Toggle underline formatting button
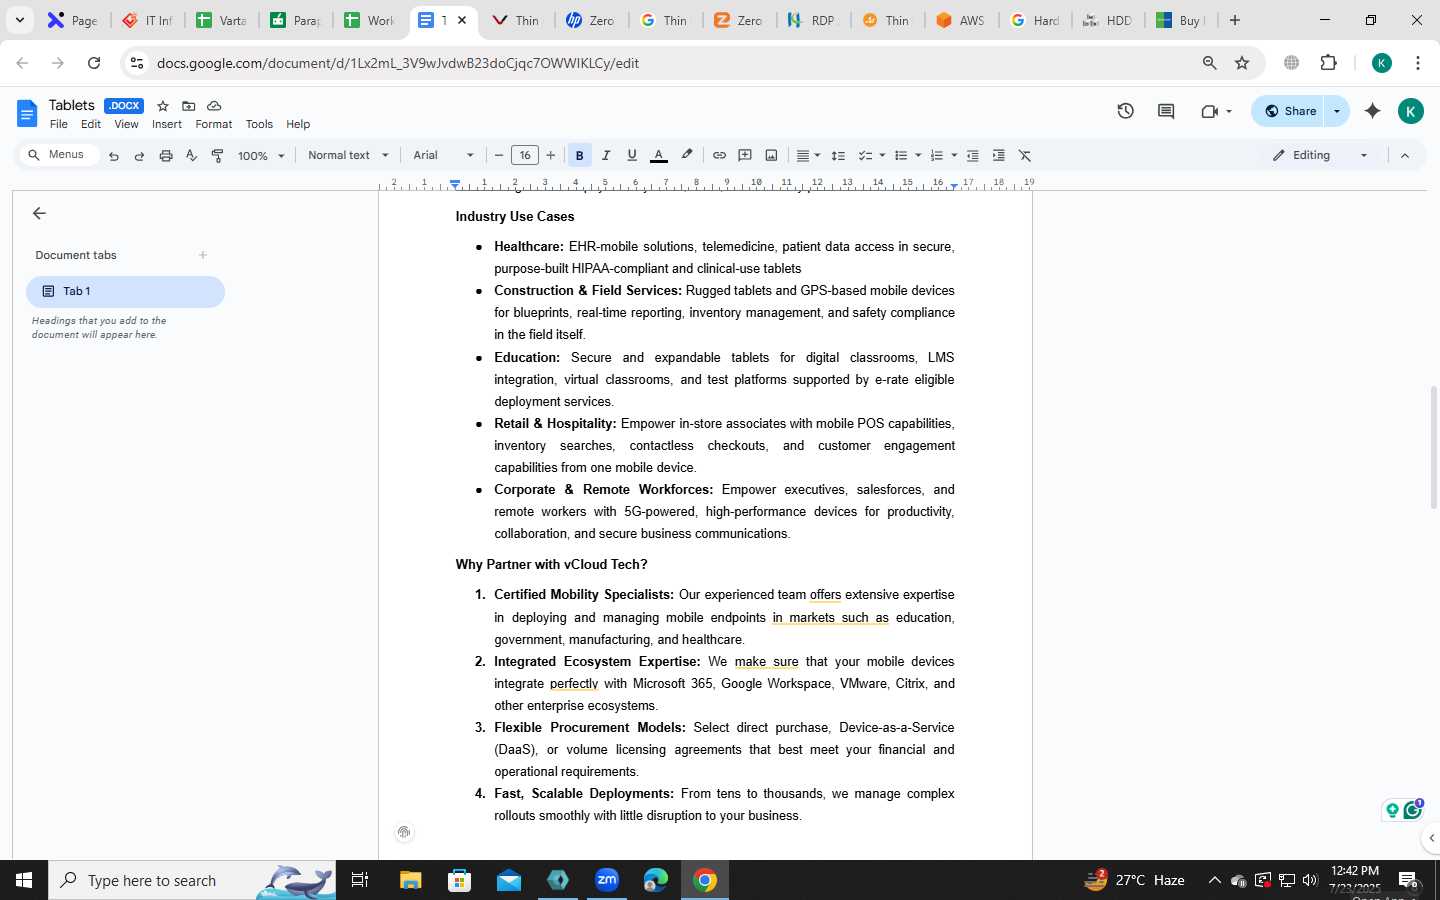Viewport: 1440px width, 900px height. pos(631,156)
